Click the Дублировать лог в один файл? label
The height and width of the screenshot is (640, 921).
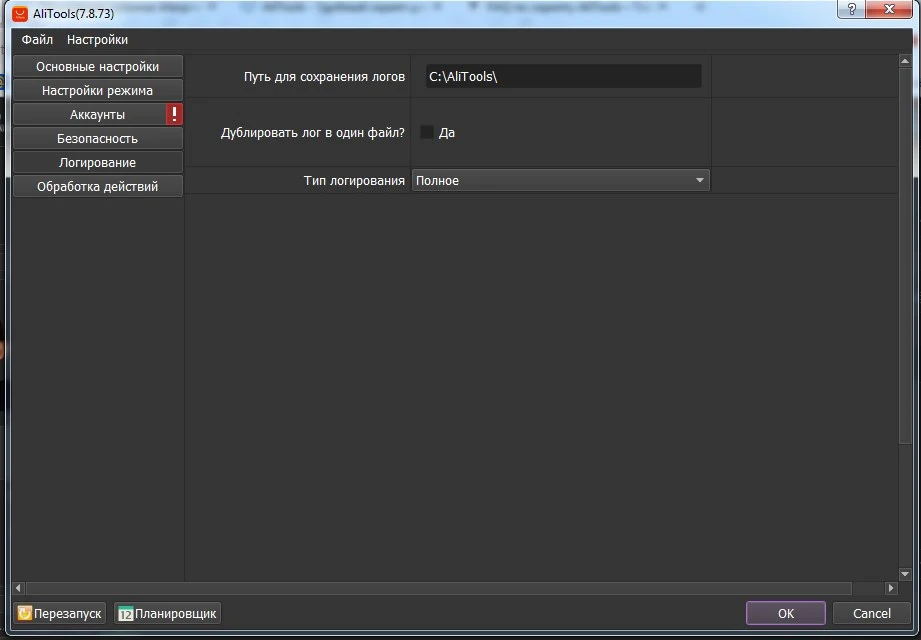click(x=312, y=133)
